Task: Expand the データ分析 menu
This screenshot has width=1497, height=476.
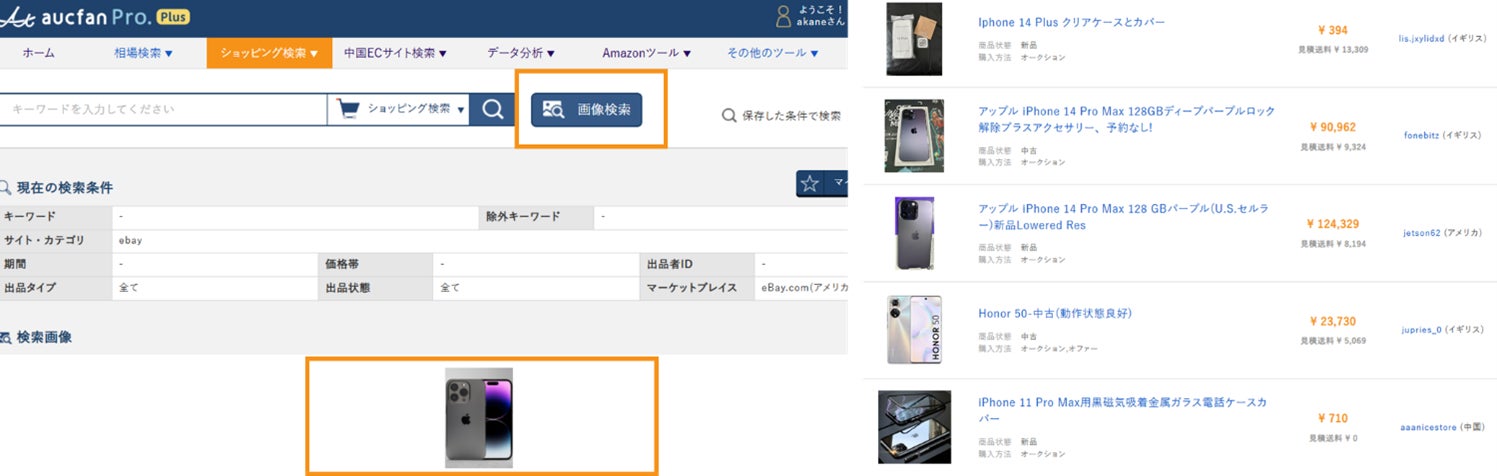Action: [x=521, y=53]
